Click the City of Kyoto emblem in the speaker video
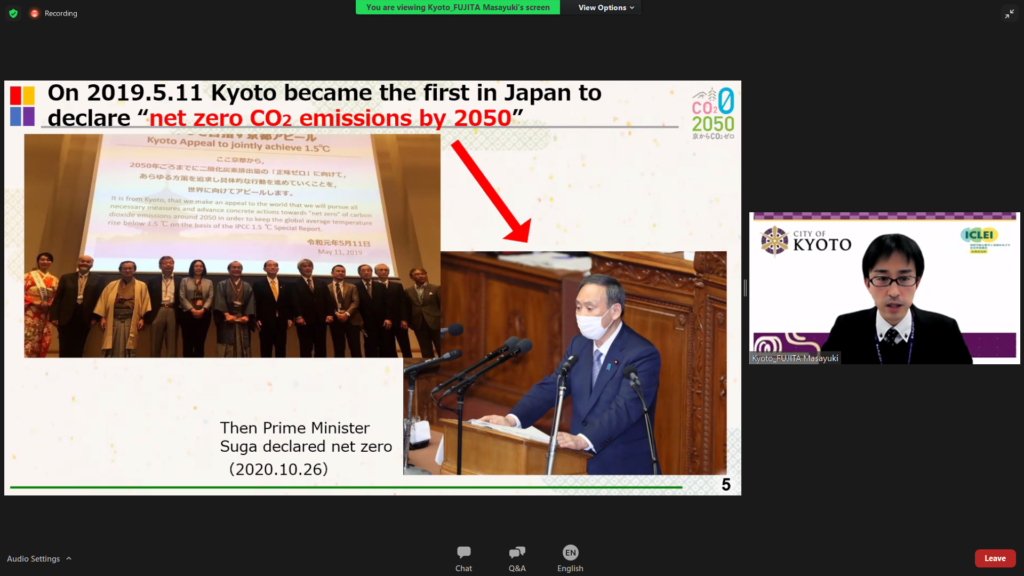This screenshot has height=576, width=1024. pyautogui.click(x=775, y=240)
